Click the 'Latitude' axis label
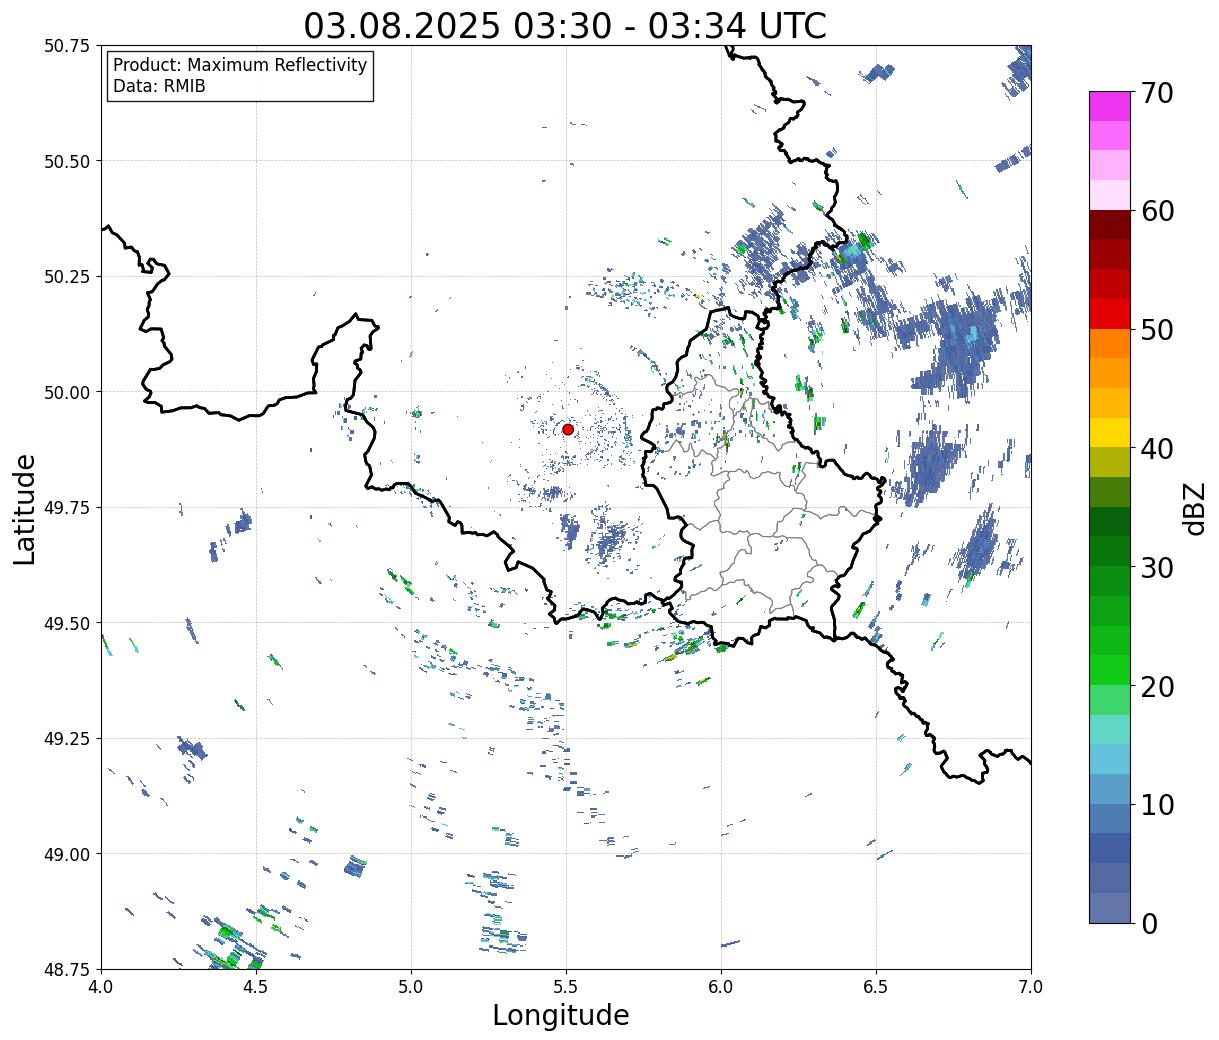The height and width of the screenshot is (1040, 1219). click(x=25, y=508)
